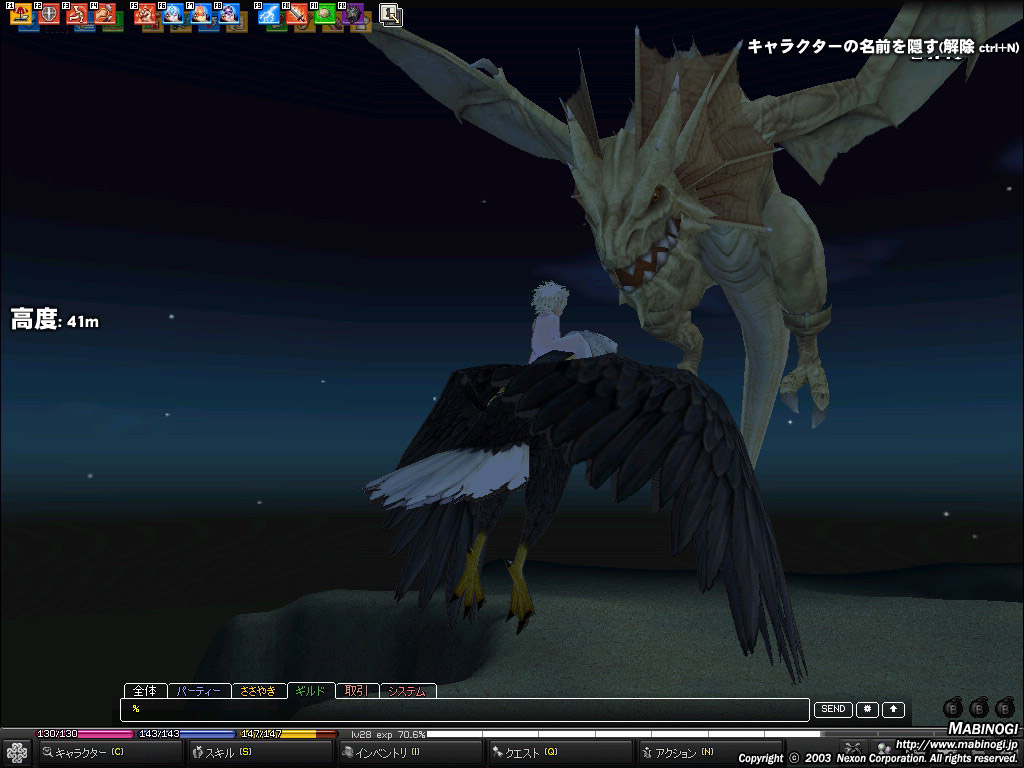This screenshot has height=768, width=1024.
Task: Open the クエスト (Q) window
Action: [x=561, y=753]
